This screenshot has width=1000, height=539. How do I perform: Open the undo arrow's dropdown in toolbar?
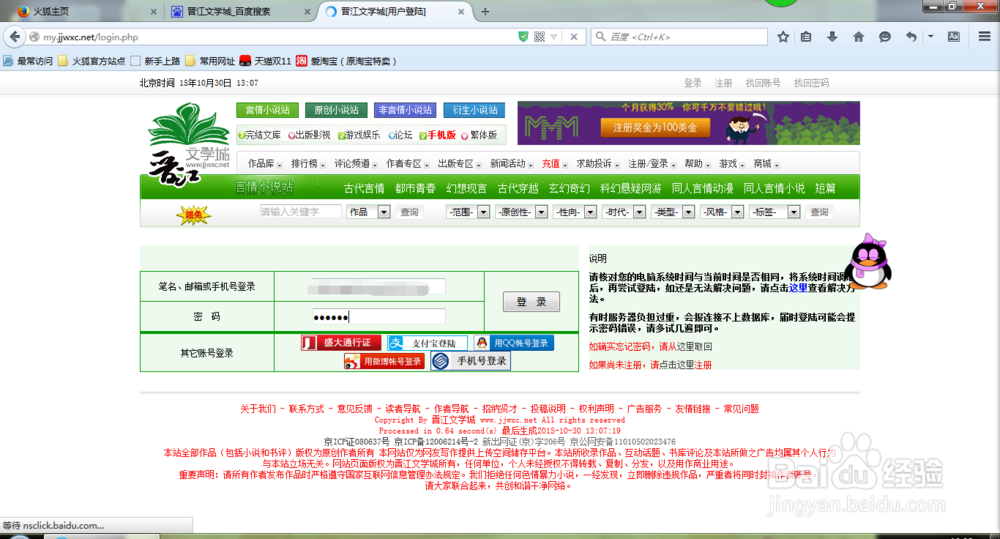pos(930,37)
